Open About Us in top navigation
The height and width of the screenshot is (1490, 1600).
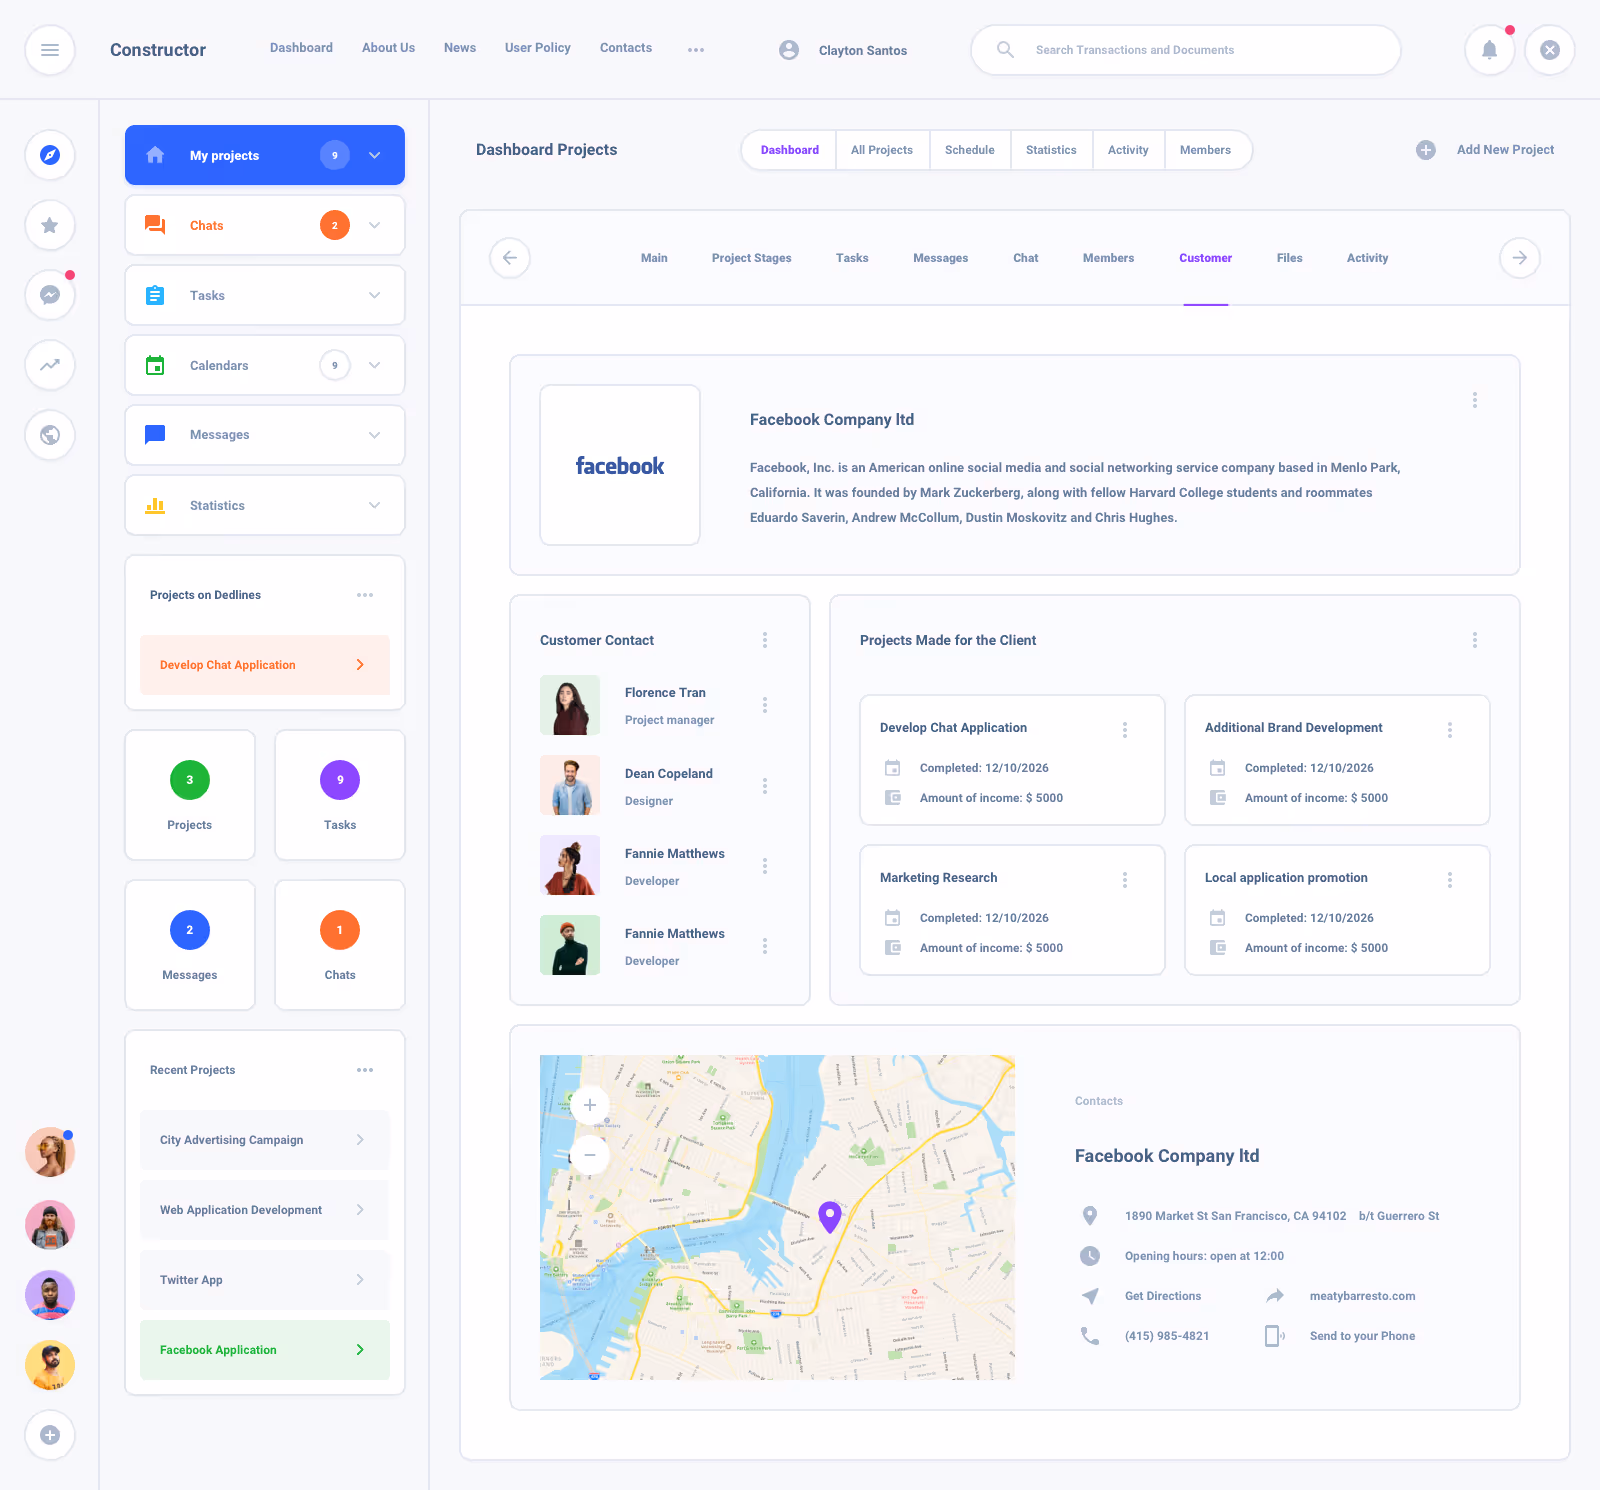(388, 48)
